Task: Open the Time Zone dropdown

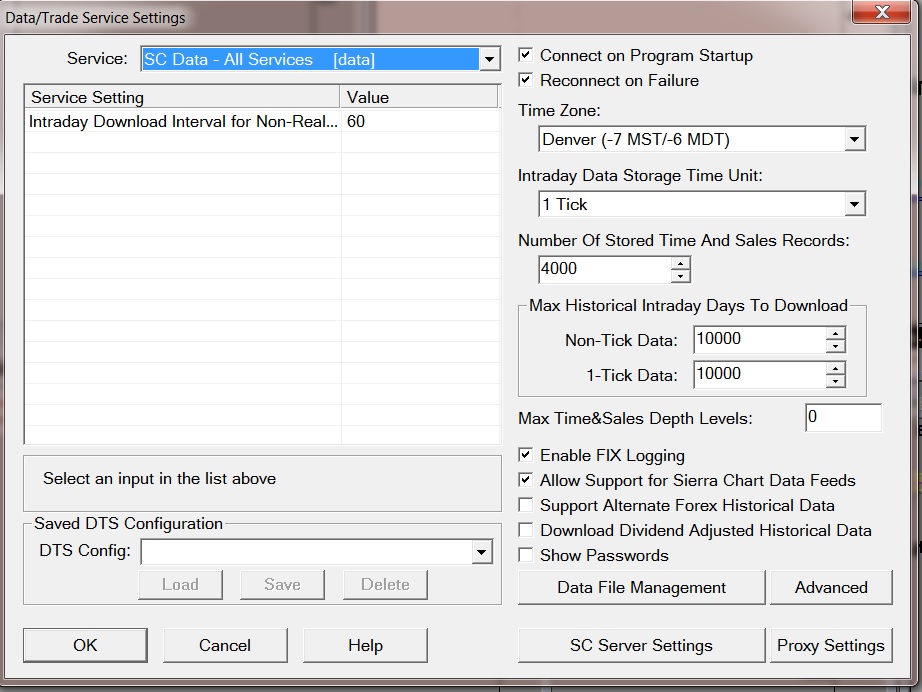Action: (854, 139)
